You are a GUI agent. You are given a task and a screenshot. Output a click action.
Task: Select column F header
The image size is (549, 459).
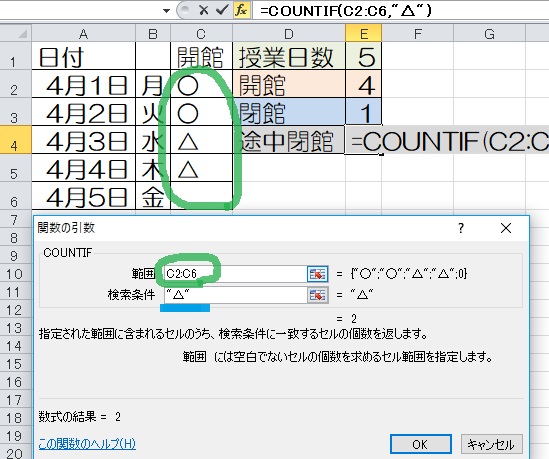coord(418,34)
